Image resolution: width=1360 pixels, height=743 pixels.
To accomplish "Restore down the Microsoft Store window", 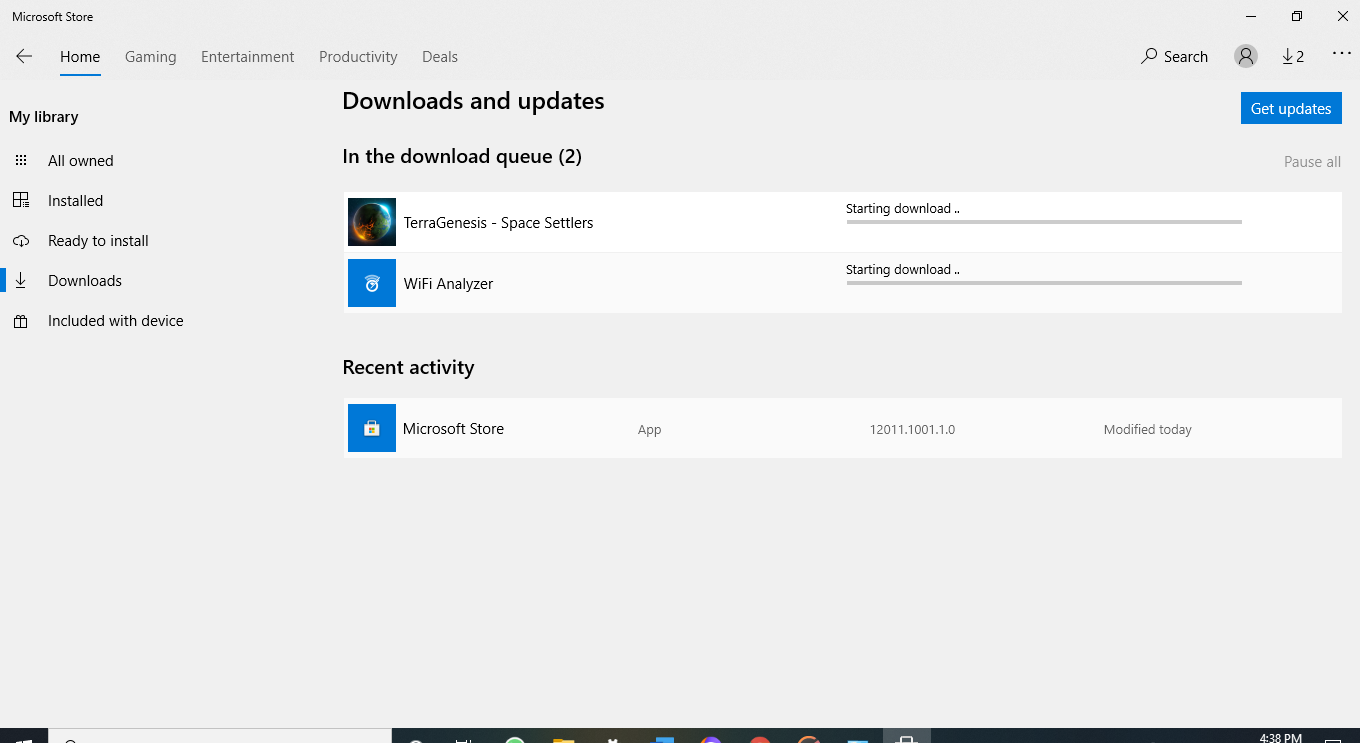I will (1297, 16).
